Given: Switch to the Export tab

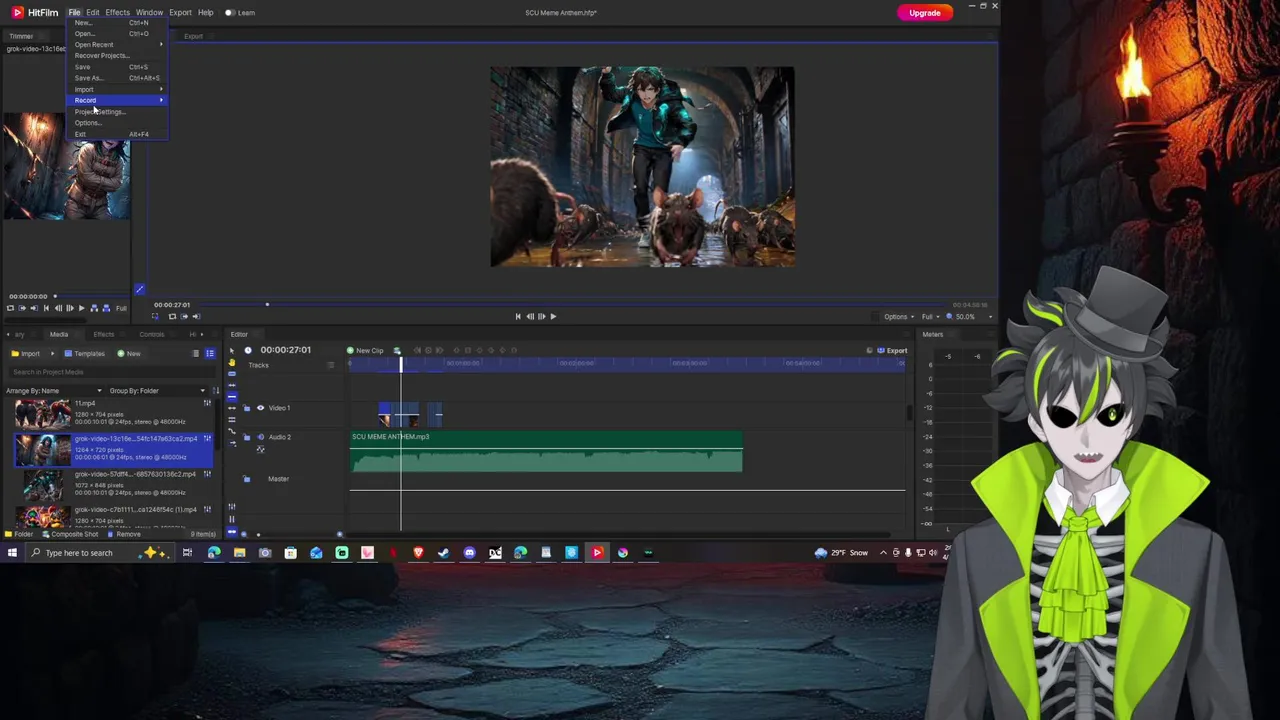Looking at the screenshot, I should [x=193, y=36].
